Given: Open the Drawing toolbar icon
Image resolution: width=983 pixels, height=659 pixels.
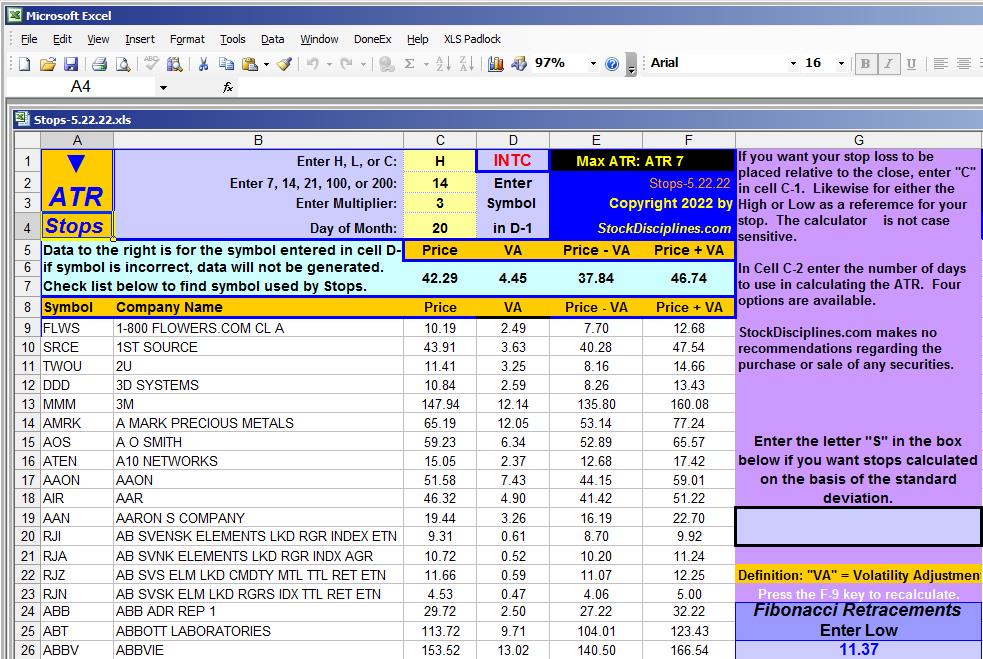Looking at the screenshot, I should point(519,63).
